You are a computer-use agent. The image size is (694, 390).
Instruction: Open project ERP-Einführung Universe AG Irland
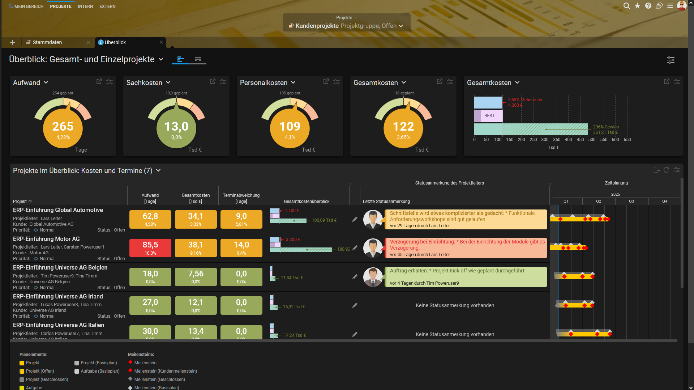tap(58, 297)
